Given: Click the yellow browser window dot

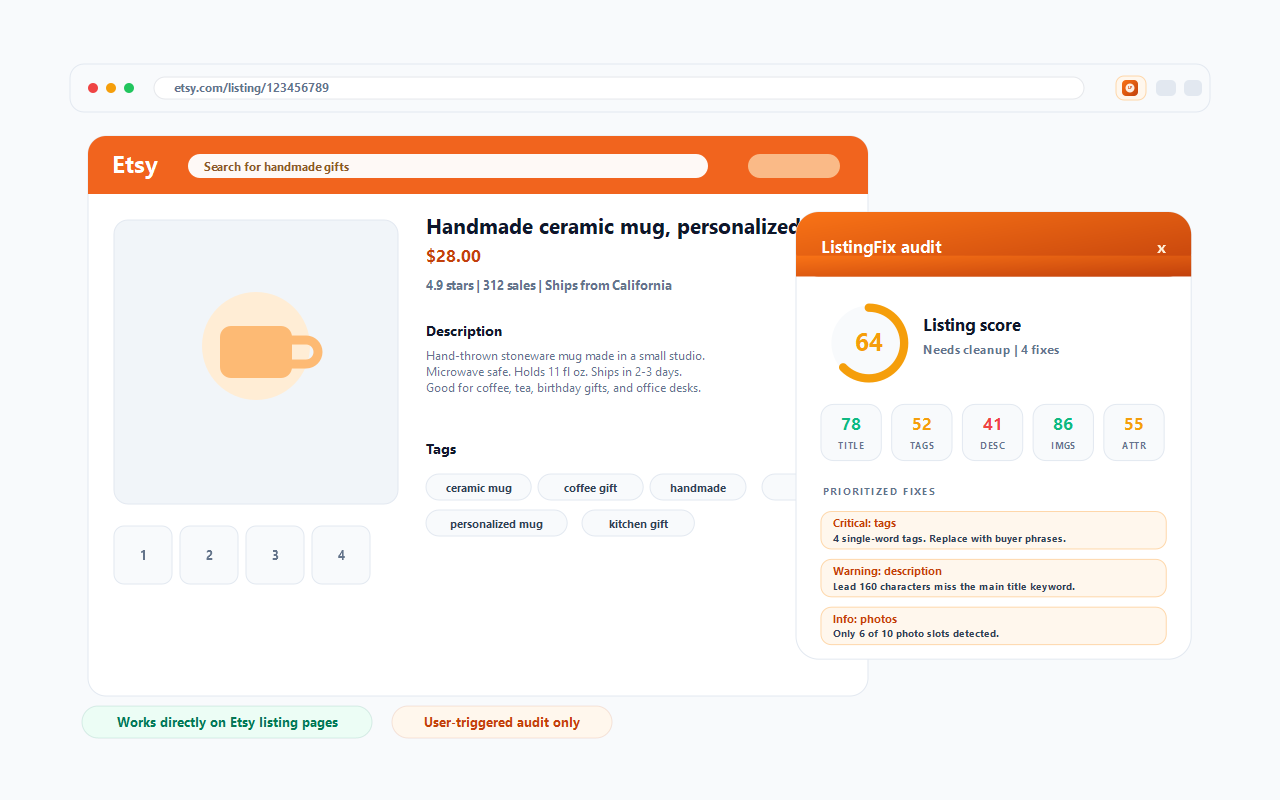Looking at the screenshot, I should [x=111, y=88].
